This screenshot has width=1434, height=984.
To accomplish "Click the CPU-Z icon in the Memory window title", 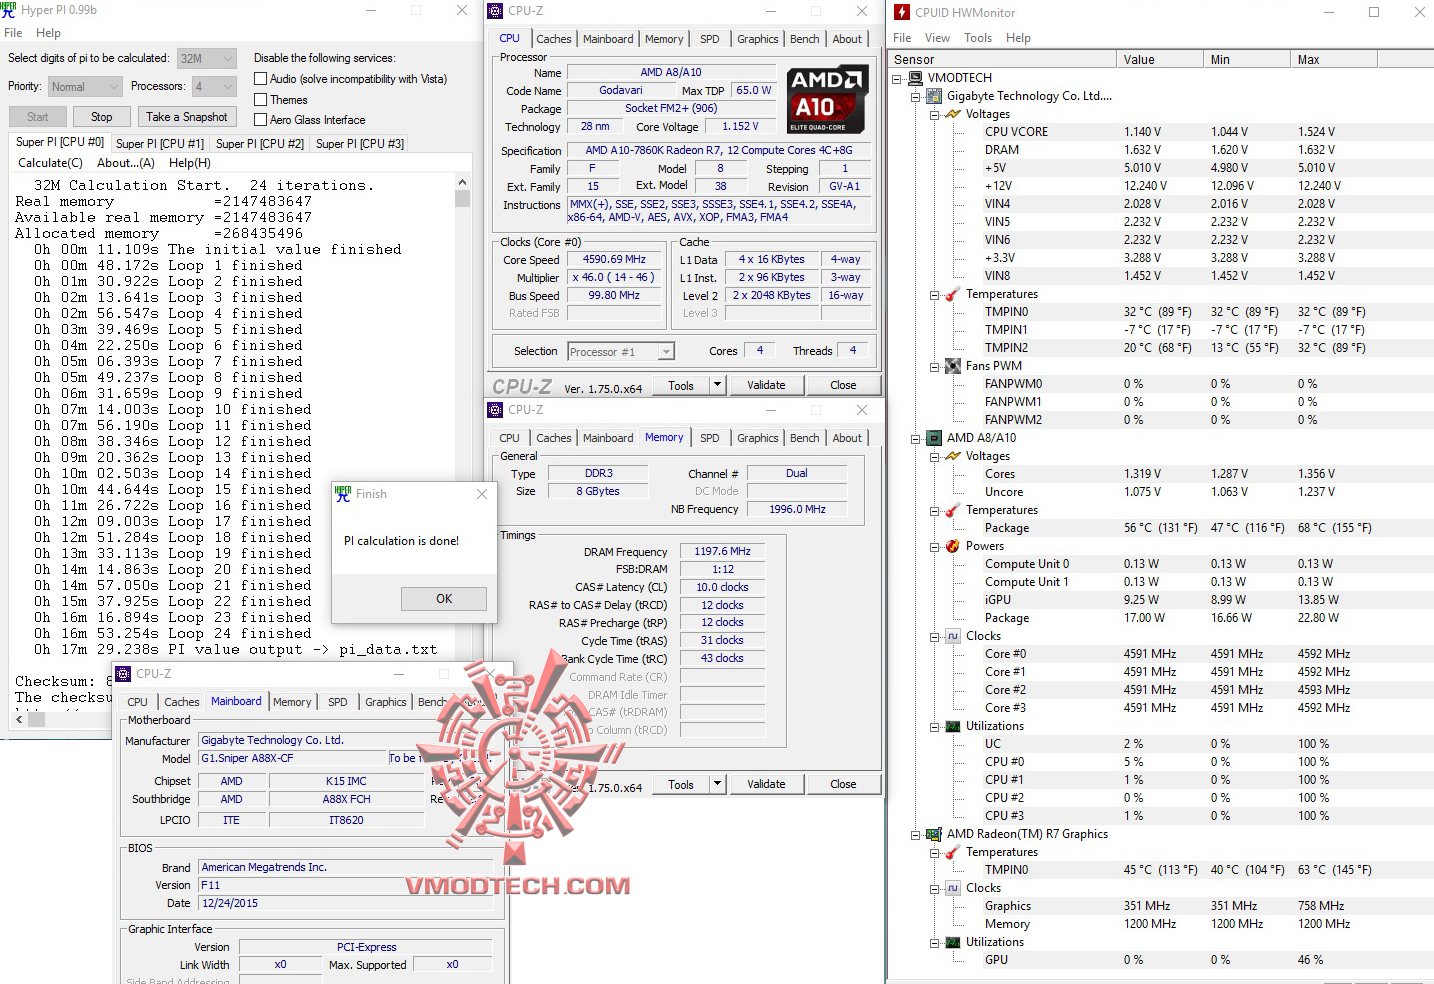I will tap(495, 410).
